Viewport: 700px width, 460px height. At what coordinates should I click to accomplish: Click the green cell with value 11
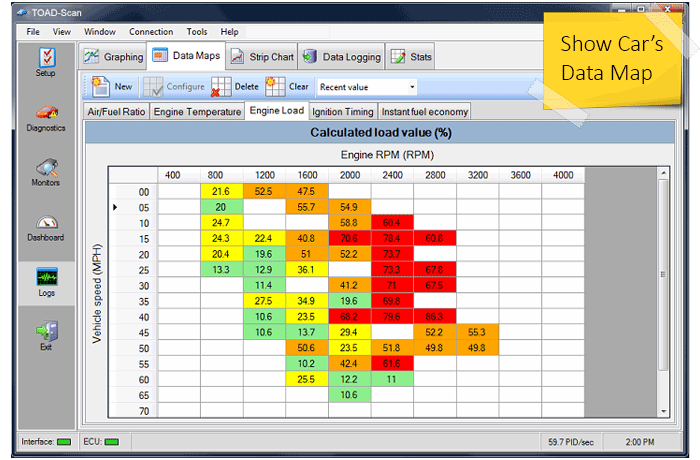392,379
